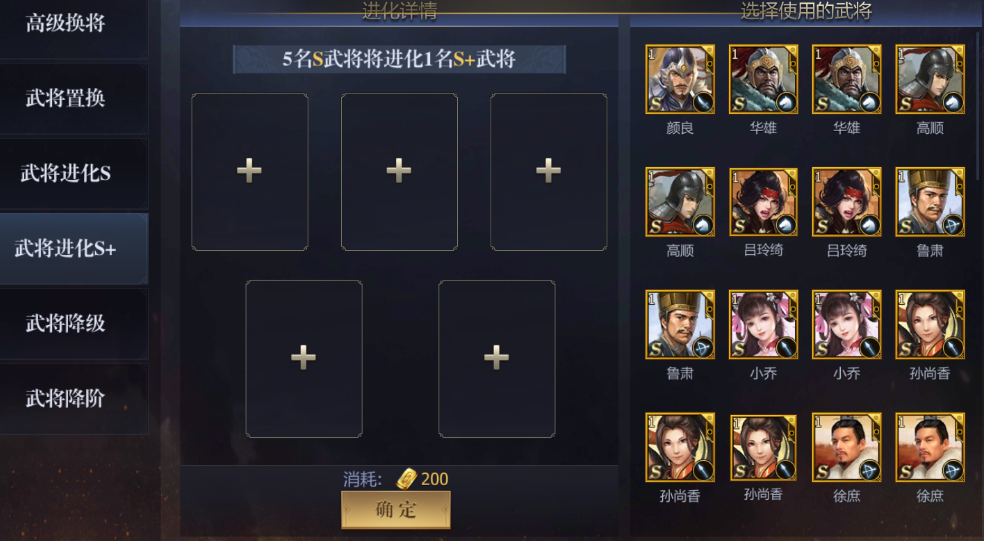The image size is (984, 541).
Task: Choose the 孙尚香 card in the third row
Action: click(929, 324)
